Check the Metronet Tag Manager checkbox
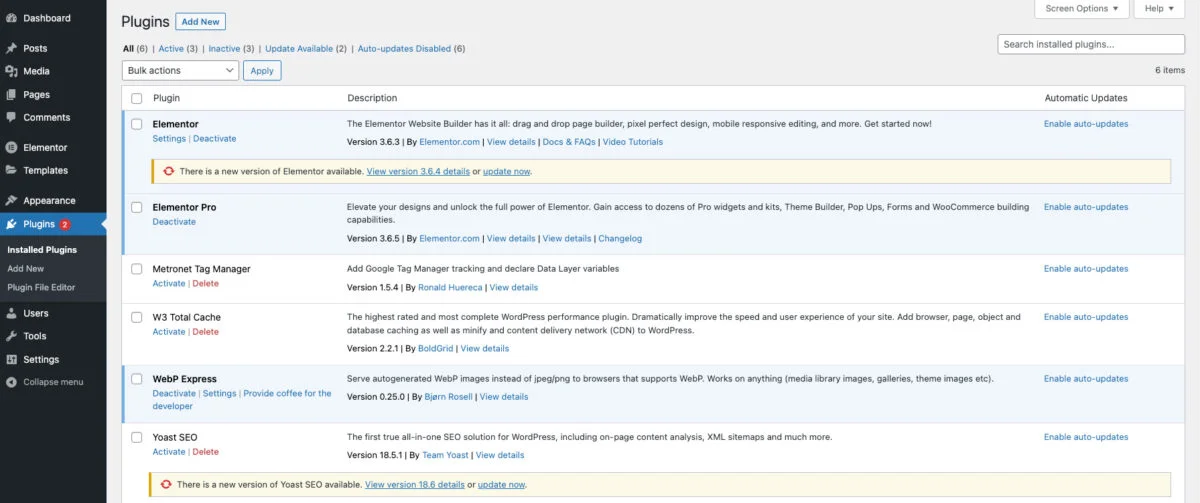This screenshot has height=503, width=1200. pyautogui.click(x=137, y=269)
